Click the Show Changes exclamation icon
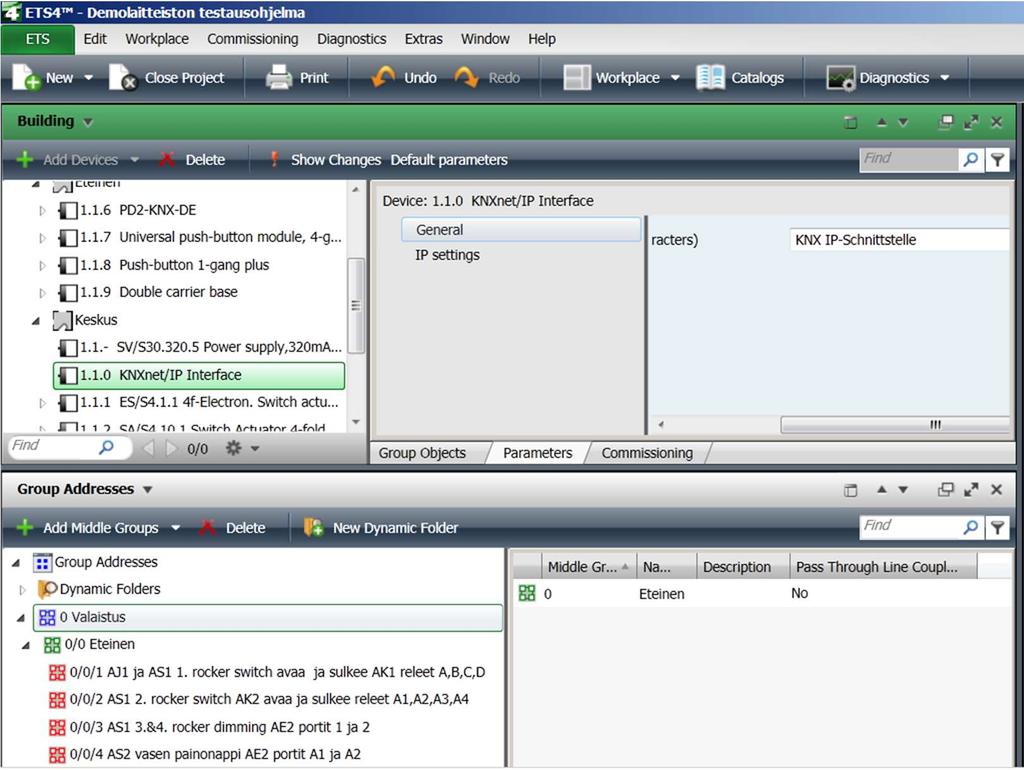 pyautogui.click(x=274, y=159)
